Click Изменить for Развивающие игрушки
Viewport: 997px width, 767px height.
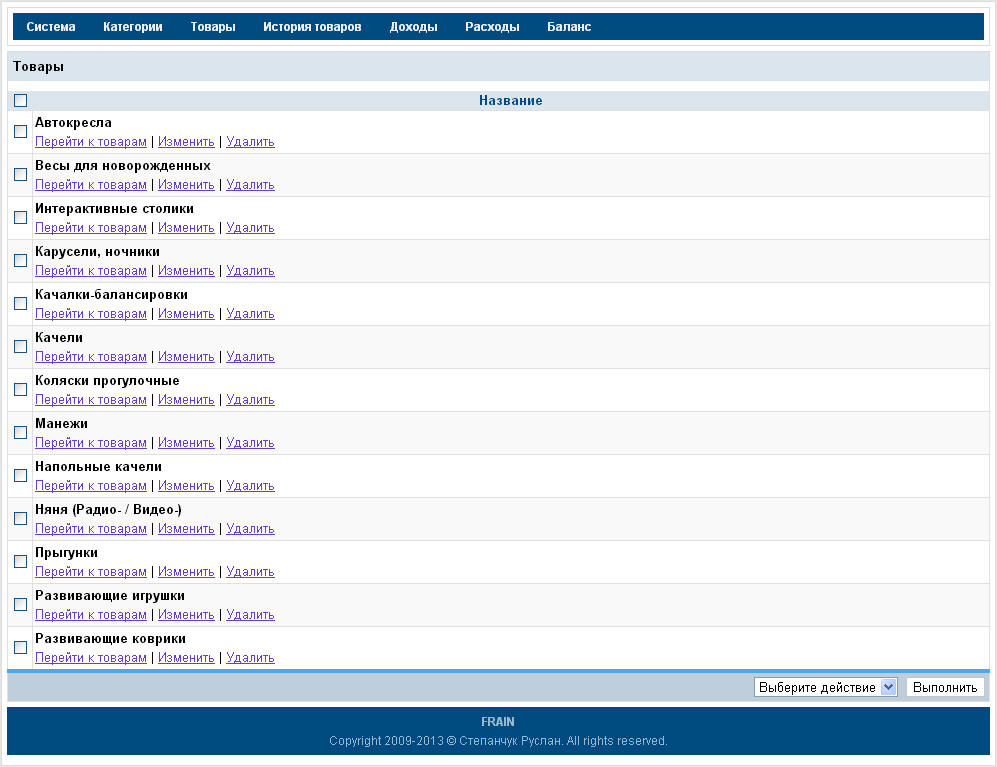pos(186,615)
